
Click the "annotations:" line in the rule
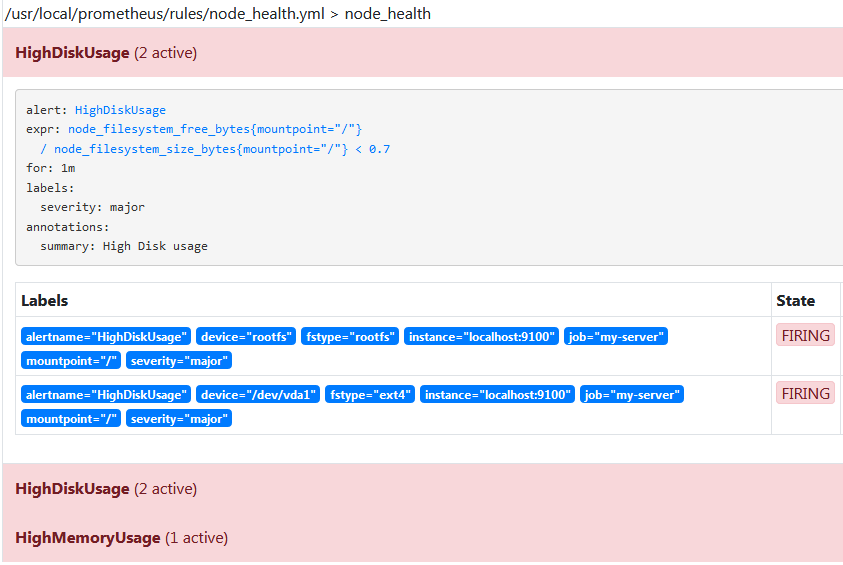point(68,227)
